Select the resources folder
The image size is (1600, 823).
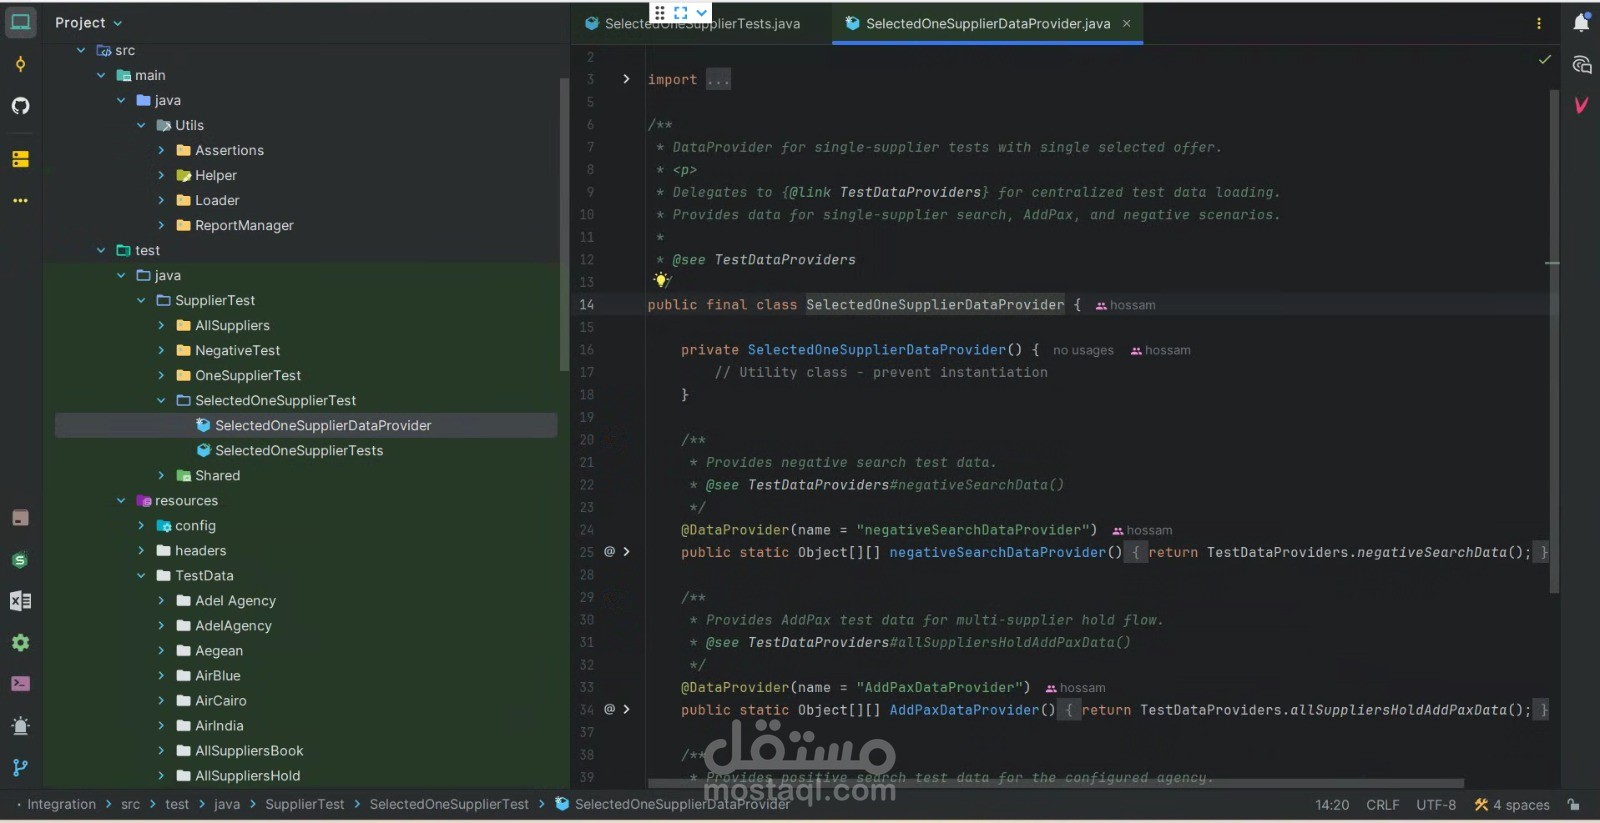point(186,500)
